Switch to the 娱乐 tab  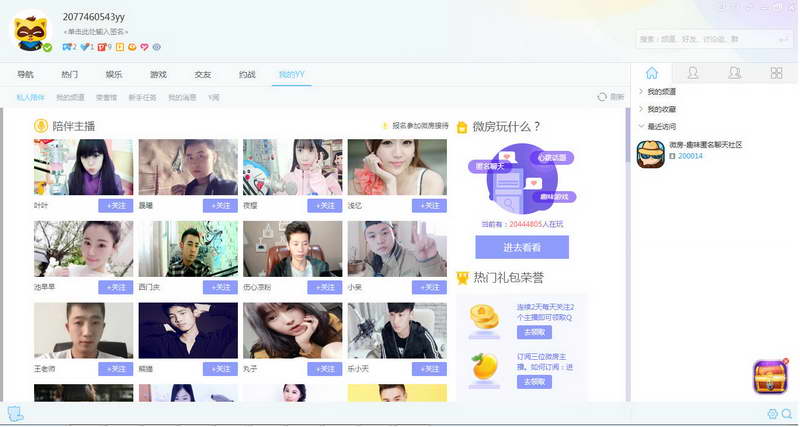(x=114, y=74)
